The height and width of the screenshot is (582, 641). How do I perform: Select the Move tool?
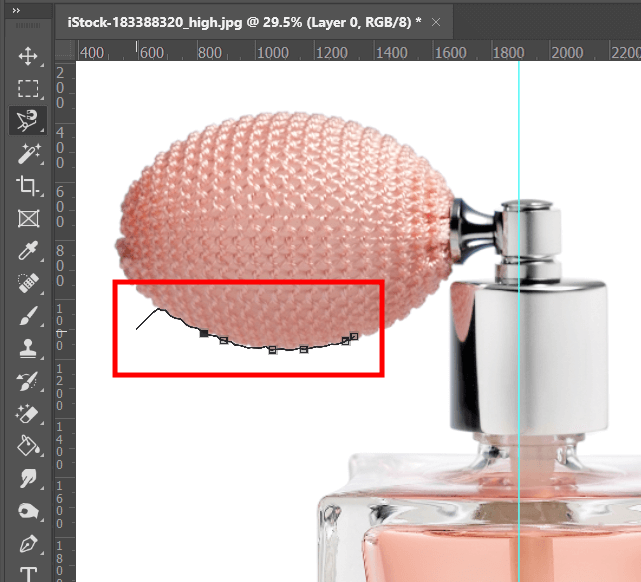28,56
